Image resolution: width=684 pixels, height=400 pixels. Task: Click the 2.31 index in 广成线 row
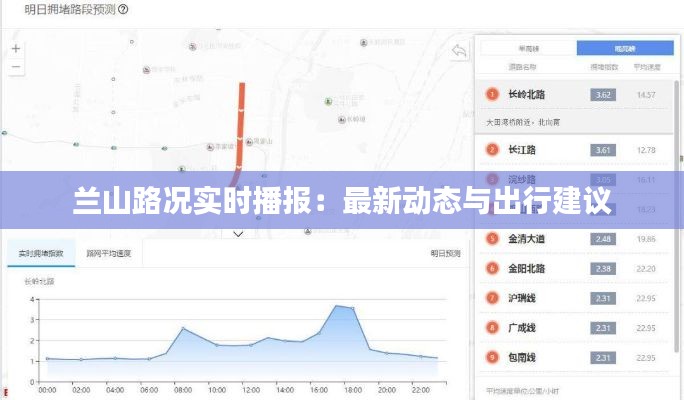point(603,328)
